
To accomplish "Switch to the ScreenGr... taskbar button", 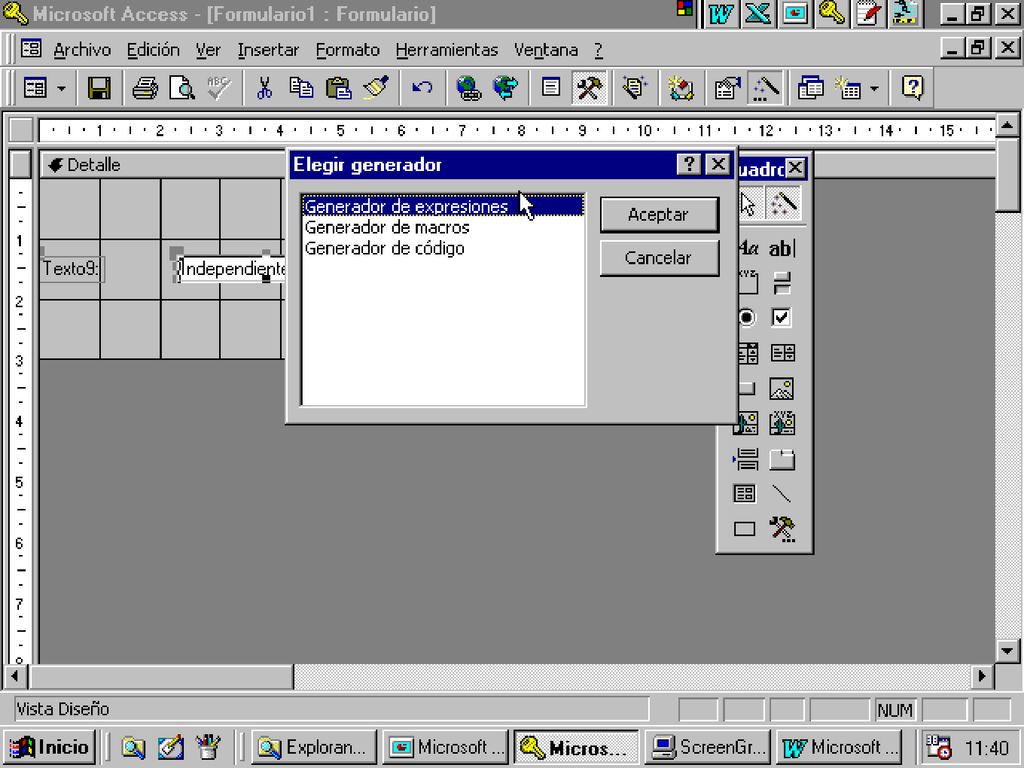I will 708,747.
